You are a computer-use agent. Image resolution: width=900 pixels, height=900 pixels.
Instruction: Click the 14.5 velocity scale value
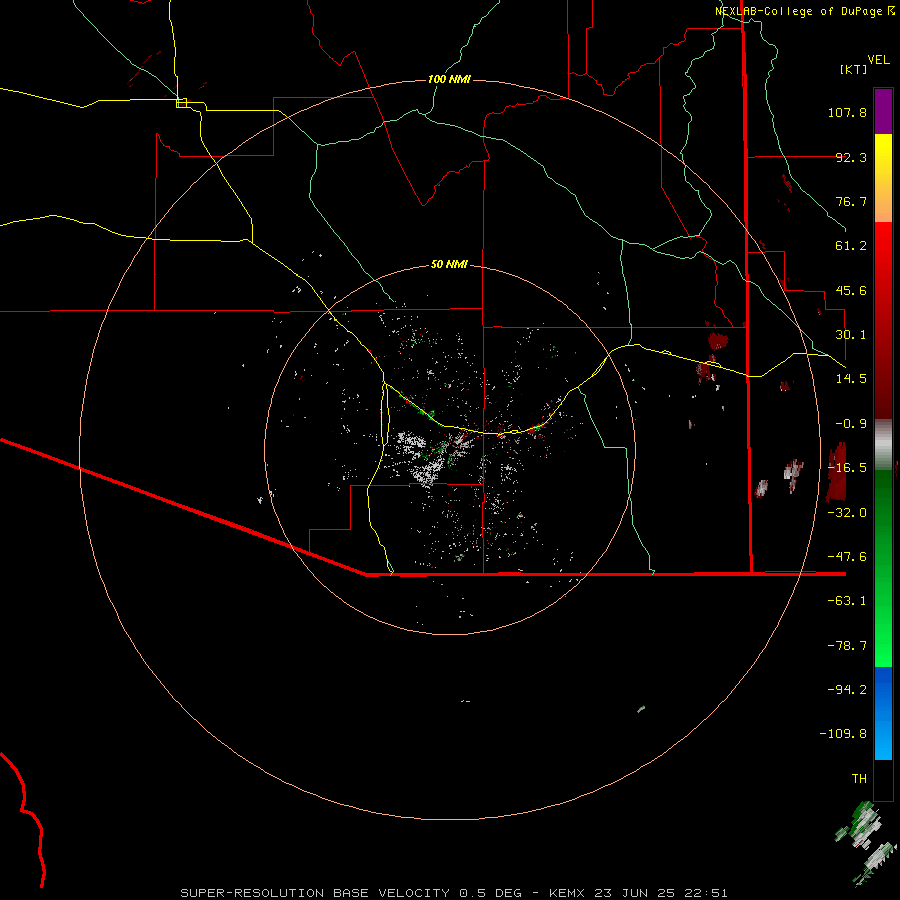pyautogui.click(x=851, y=379)
